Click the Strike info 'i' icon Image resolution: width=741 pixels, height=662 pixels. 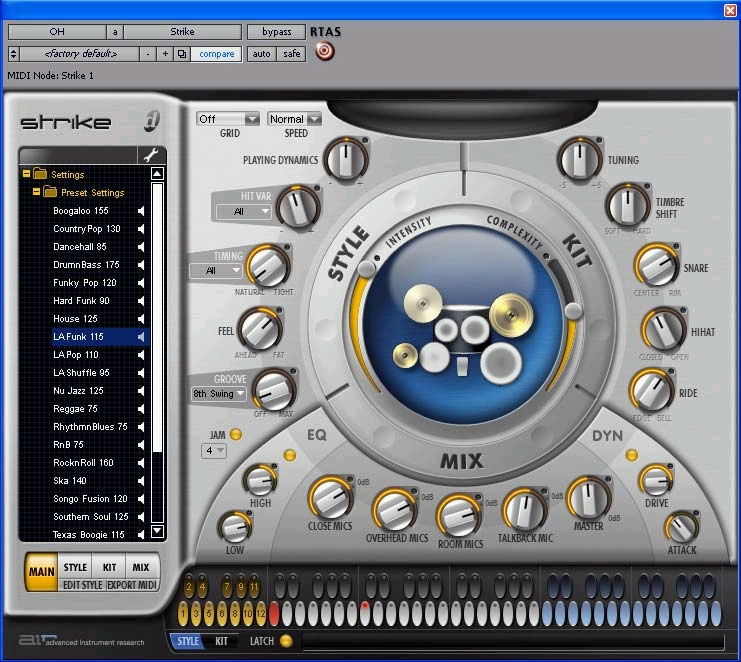[x=152, y=121]
